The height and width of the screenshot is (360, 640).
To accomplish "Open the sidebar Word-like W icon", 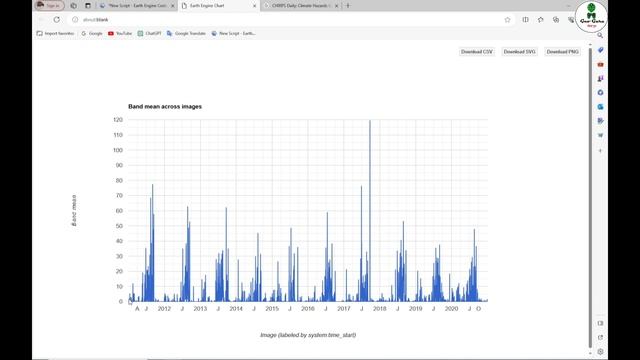I will [x=600, y=135].
